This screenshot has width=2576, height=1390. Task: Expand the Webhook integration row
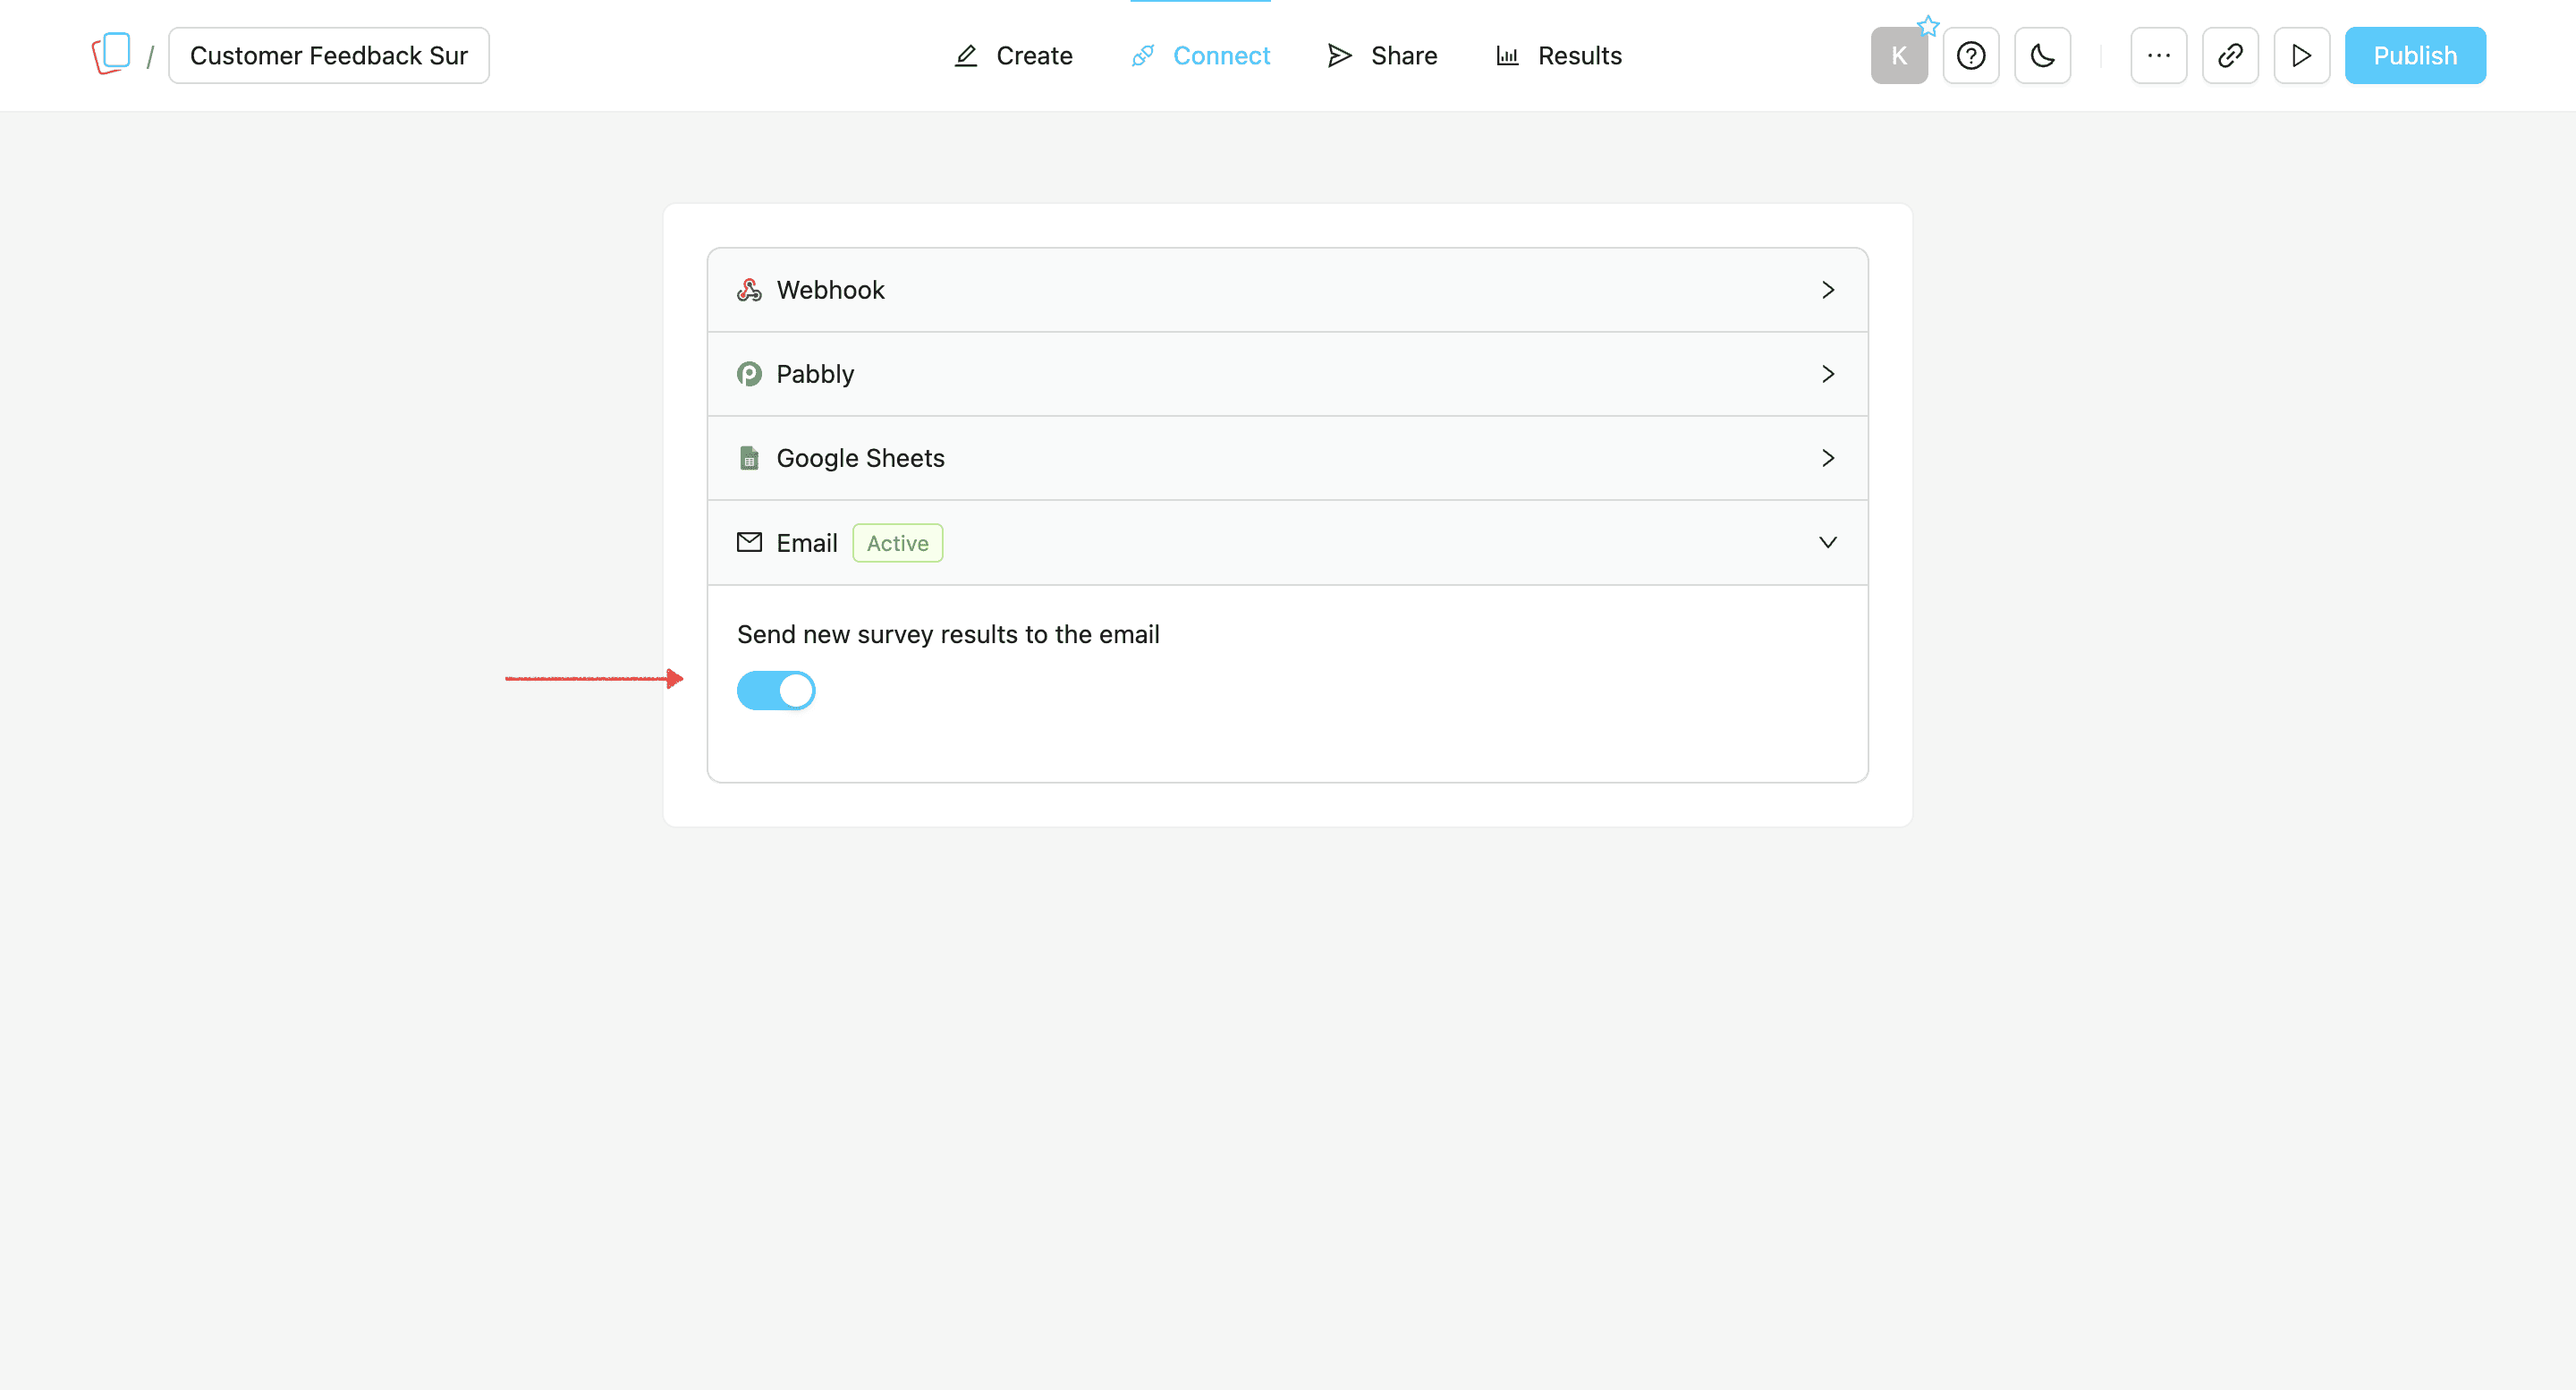tap(1828, 289)
